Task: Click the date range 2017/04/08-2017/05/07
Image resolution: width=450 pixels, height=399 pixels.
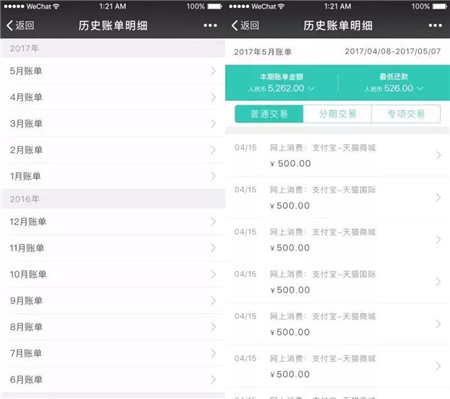Action: [x=393, y=51]
